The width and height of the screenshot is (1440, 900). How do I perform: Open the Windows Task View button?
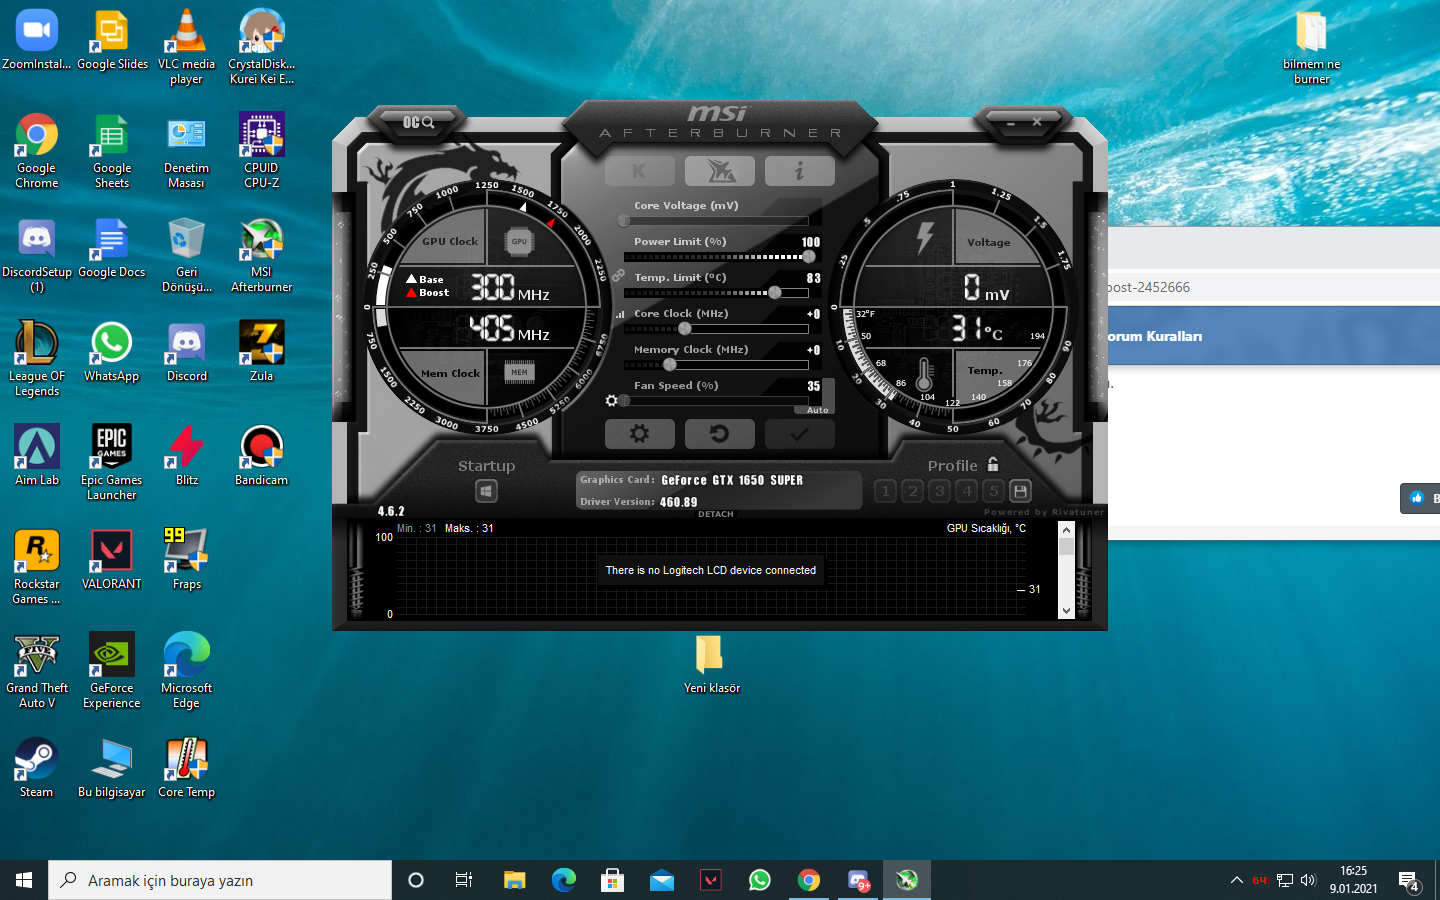click(464, 880)
